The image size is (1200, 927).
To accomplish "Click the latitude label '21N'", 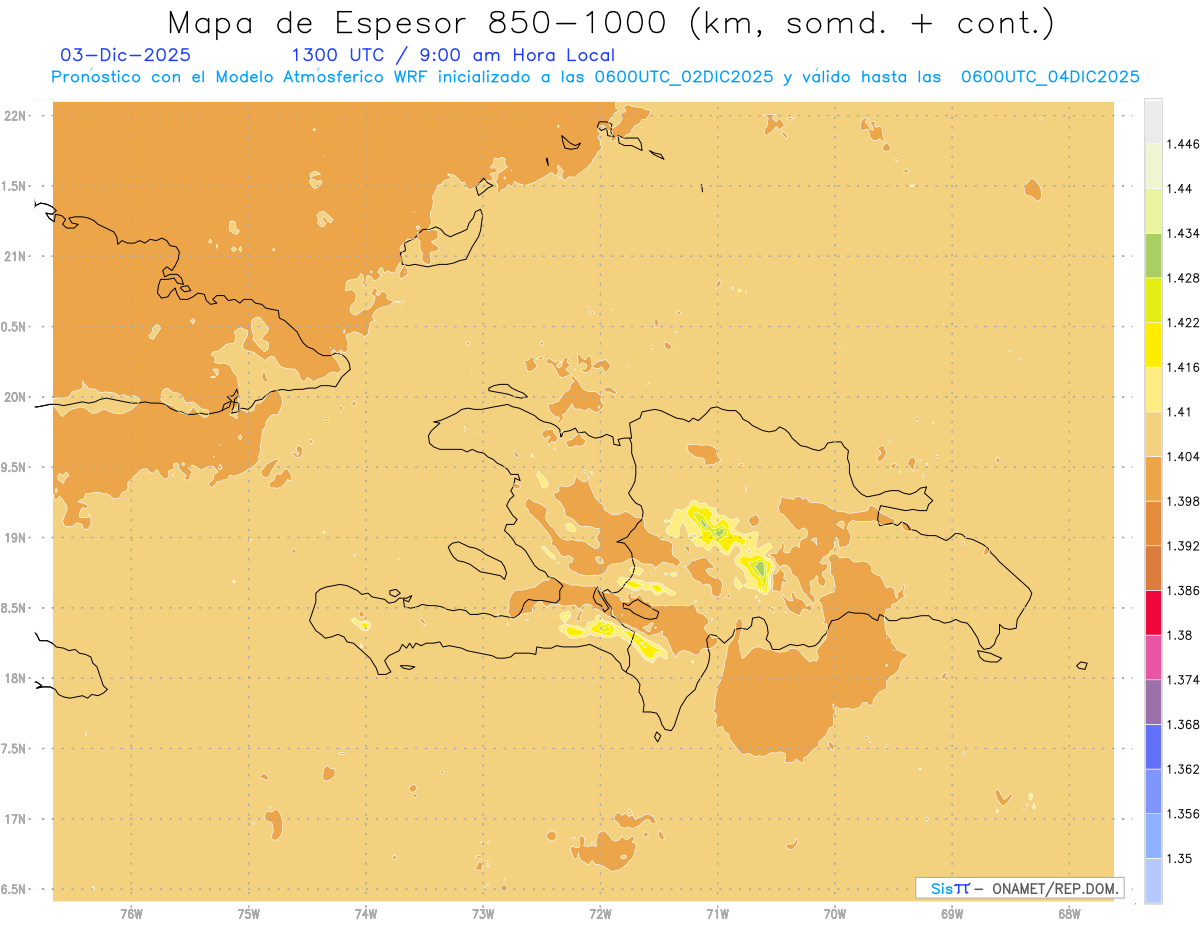I will 15,257.
